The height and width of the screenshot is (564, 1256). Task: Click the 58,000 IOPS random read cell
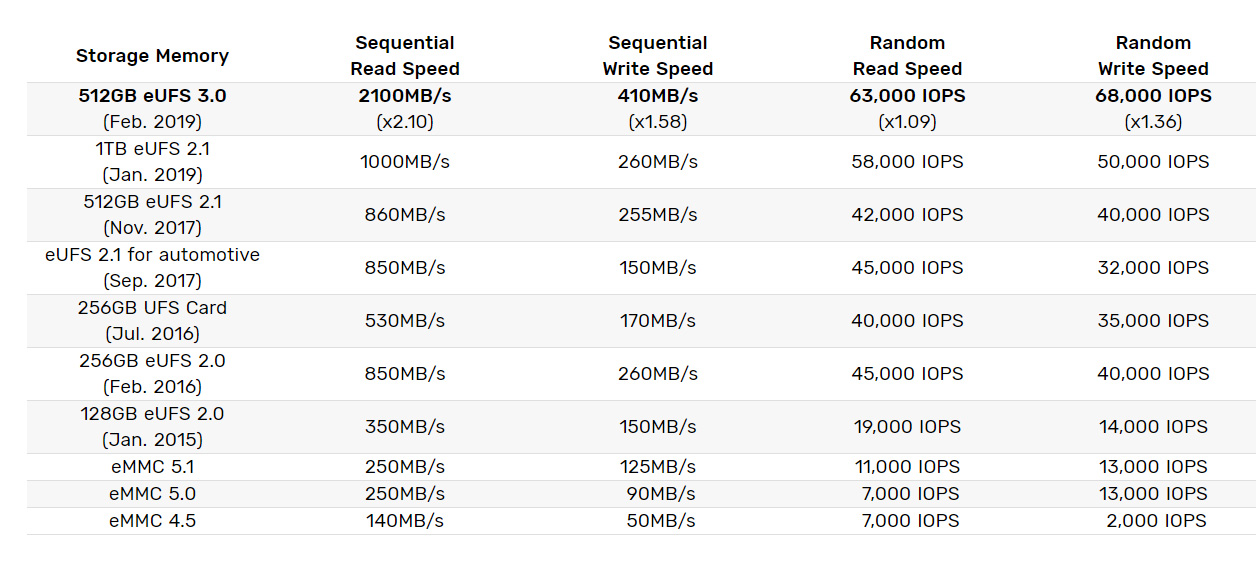coord(907,162)
